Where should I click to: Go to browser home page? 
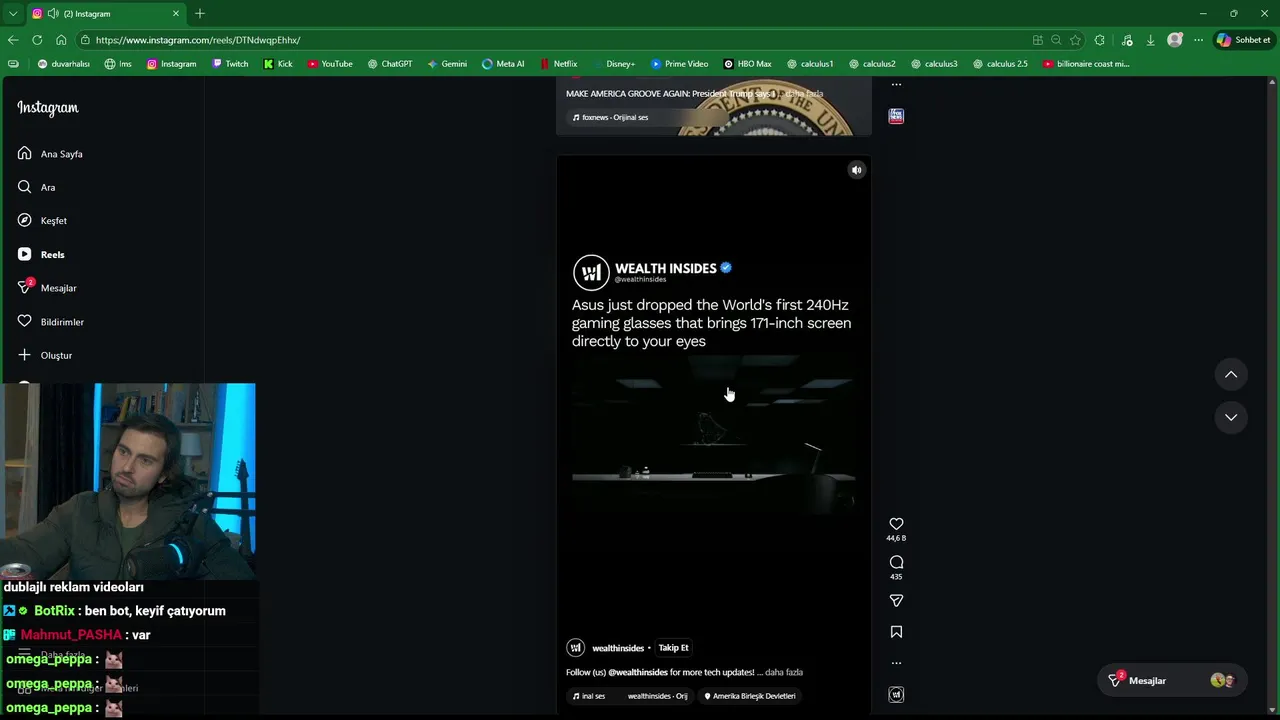pos(61,40)
